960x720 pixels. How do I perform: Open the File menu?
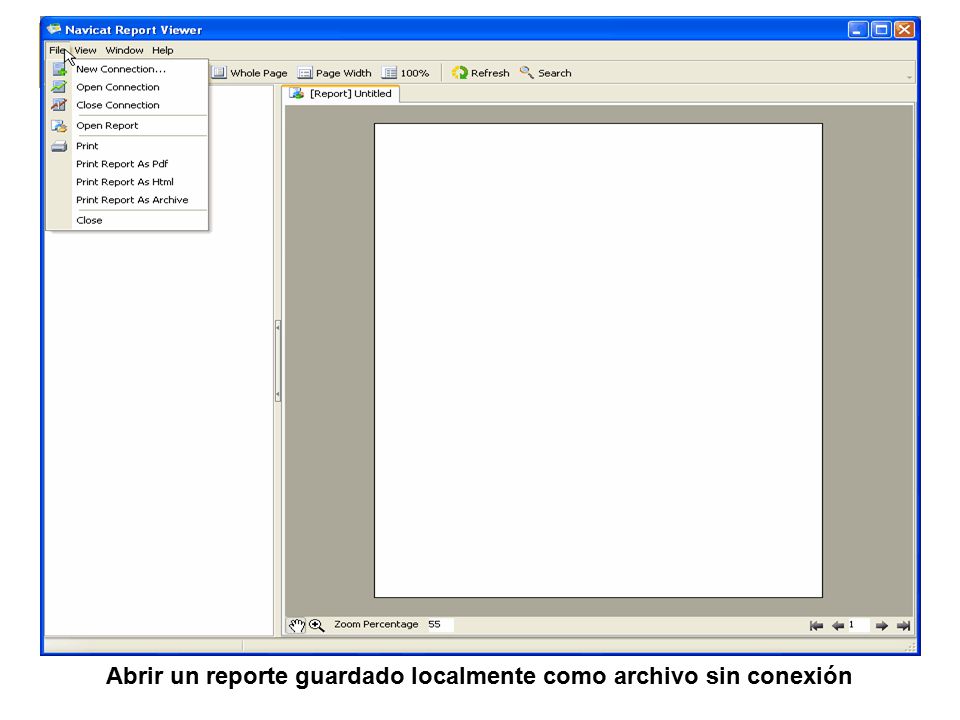point(57,50)
